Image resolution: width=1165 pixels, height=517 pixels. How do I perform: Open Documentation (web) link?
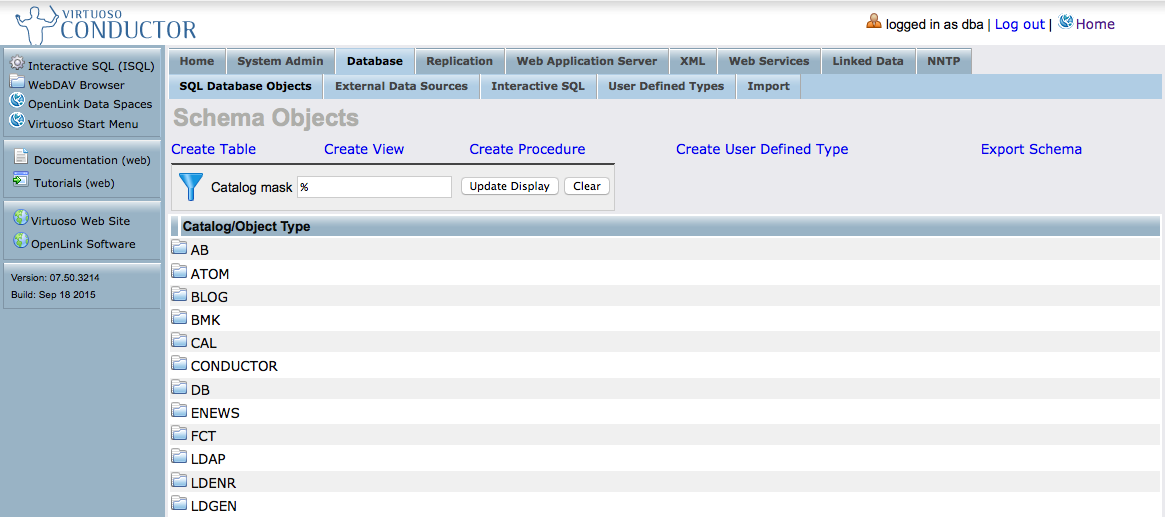[92, 160]
